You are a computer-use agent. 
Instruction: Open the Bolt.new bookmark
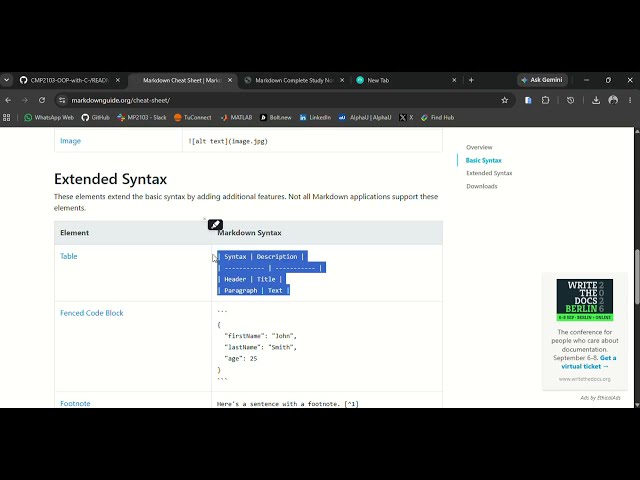[x=276, y=118]
